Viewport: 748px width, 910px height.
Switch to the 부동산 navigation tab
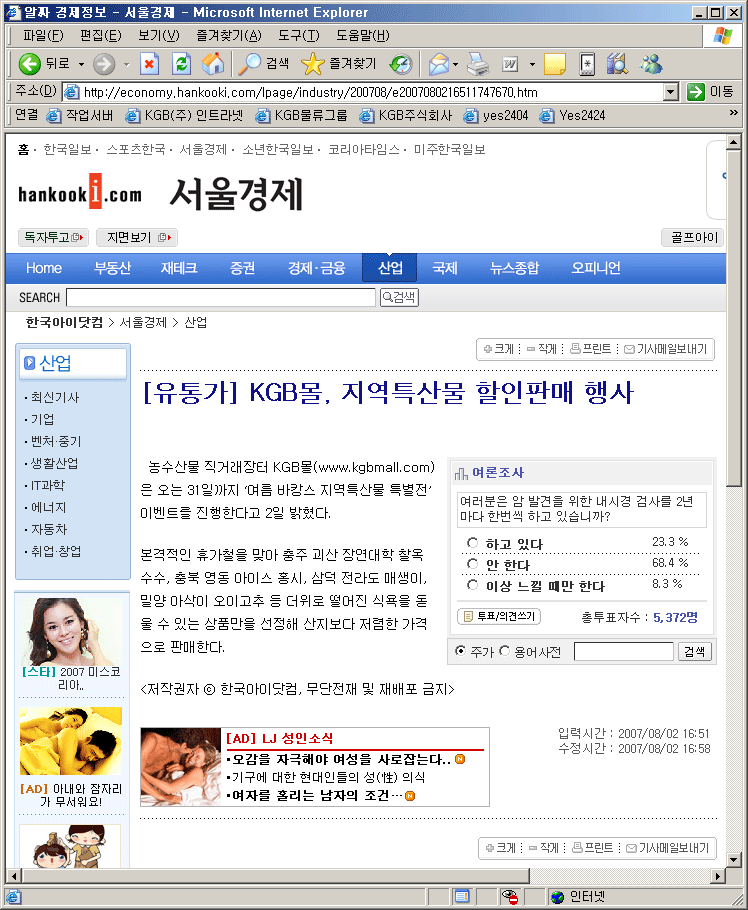[x=113, y=268]
